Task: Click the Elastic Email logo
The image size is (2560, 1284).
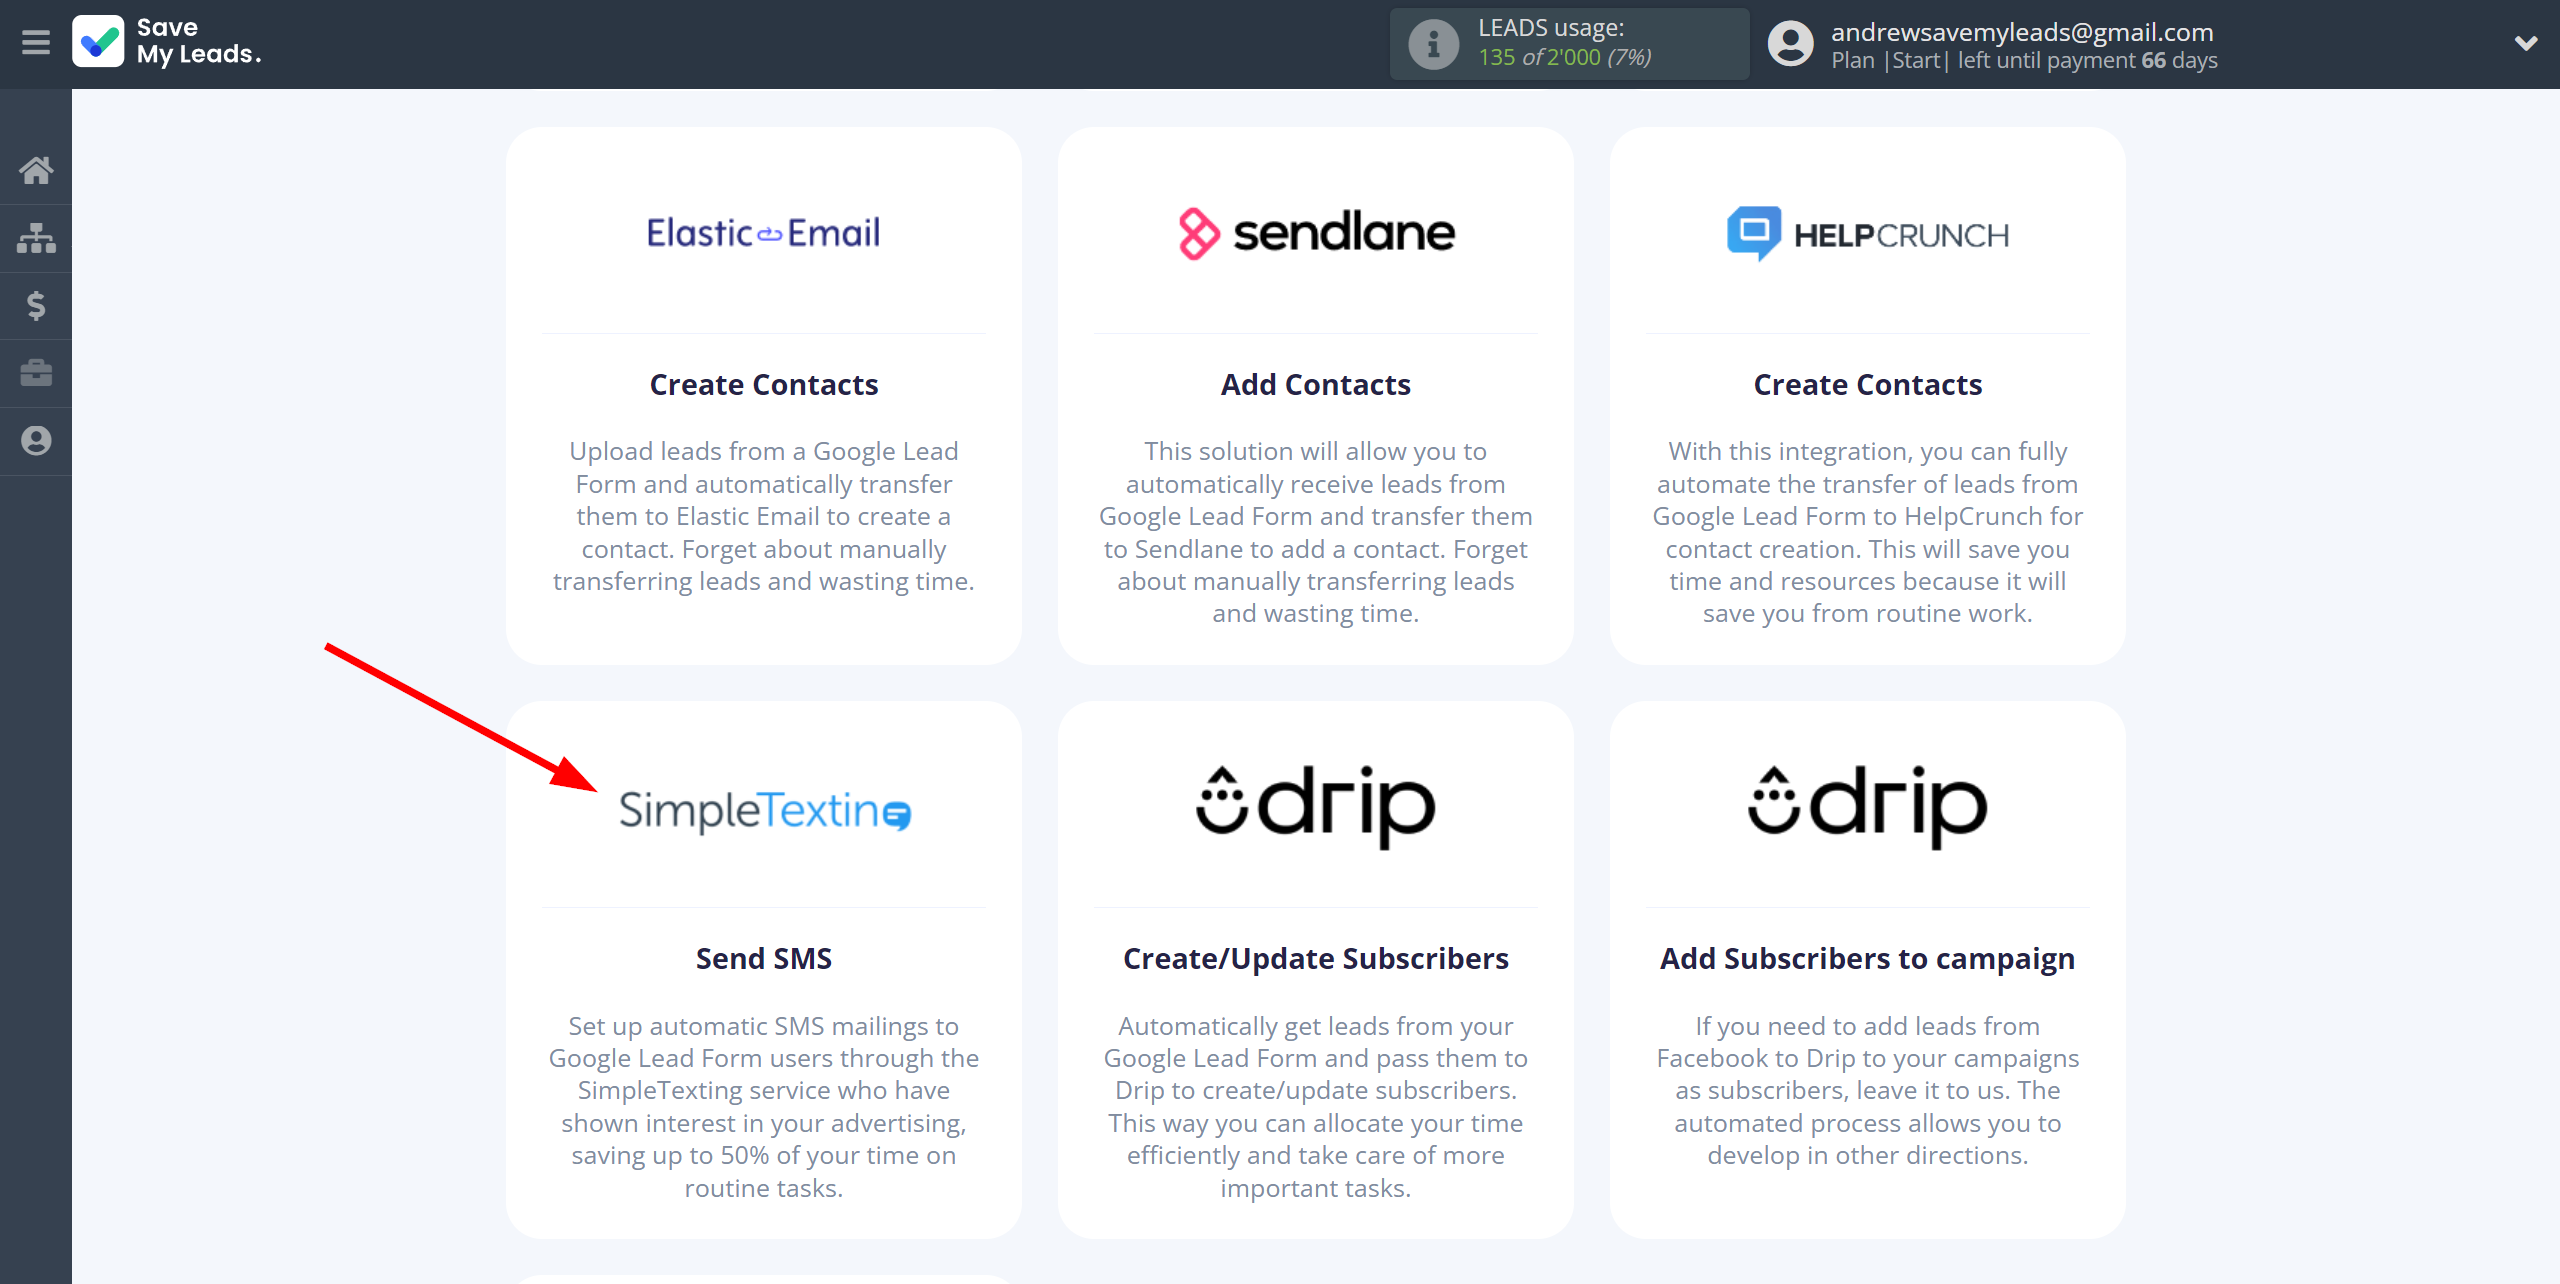Action: pyautogui.click(x=763, y=233)
